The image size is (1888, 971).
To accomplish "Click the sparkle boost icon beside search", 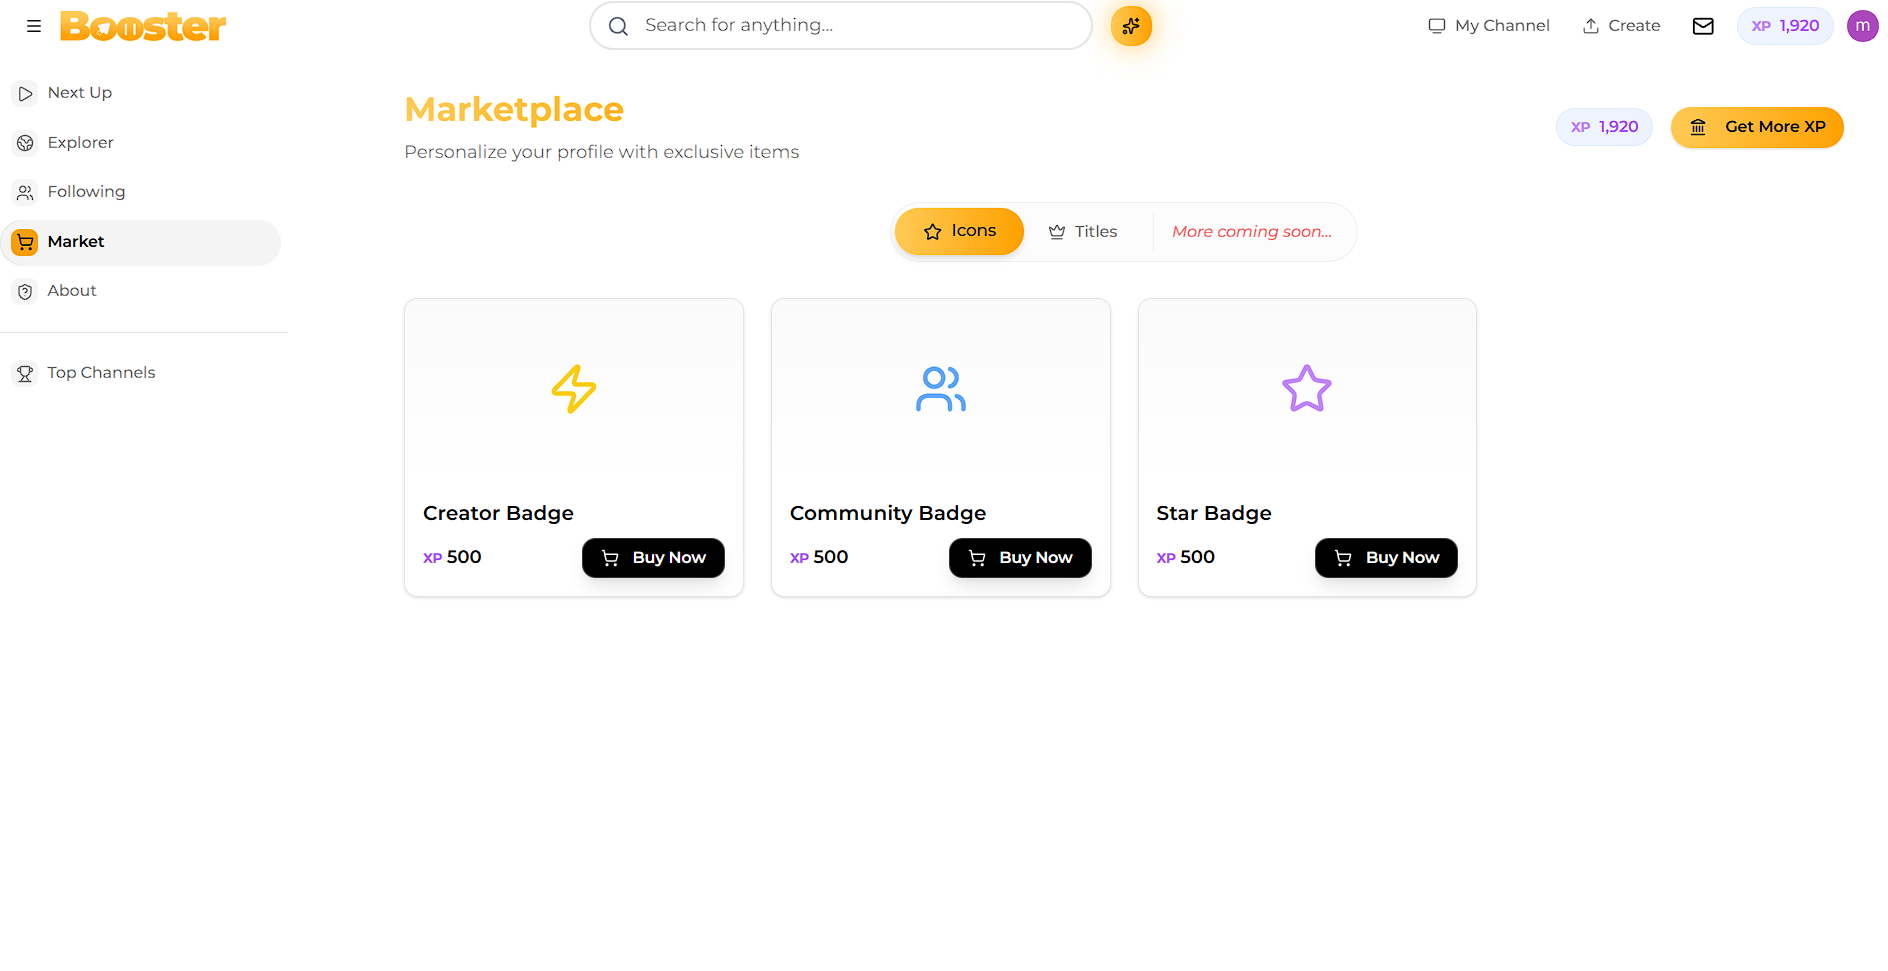I will click(x=1131, y=26).
